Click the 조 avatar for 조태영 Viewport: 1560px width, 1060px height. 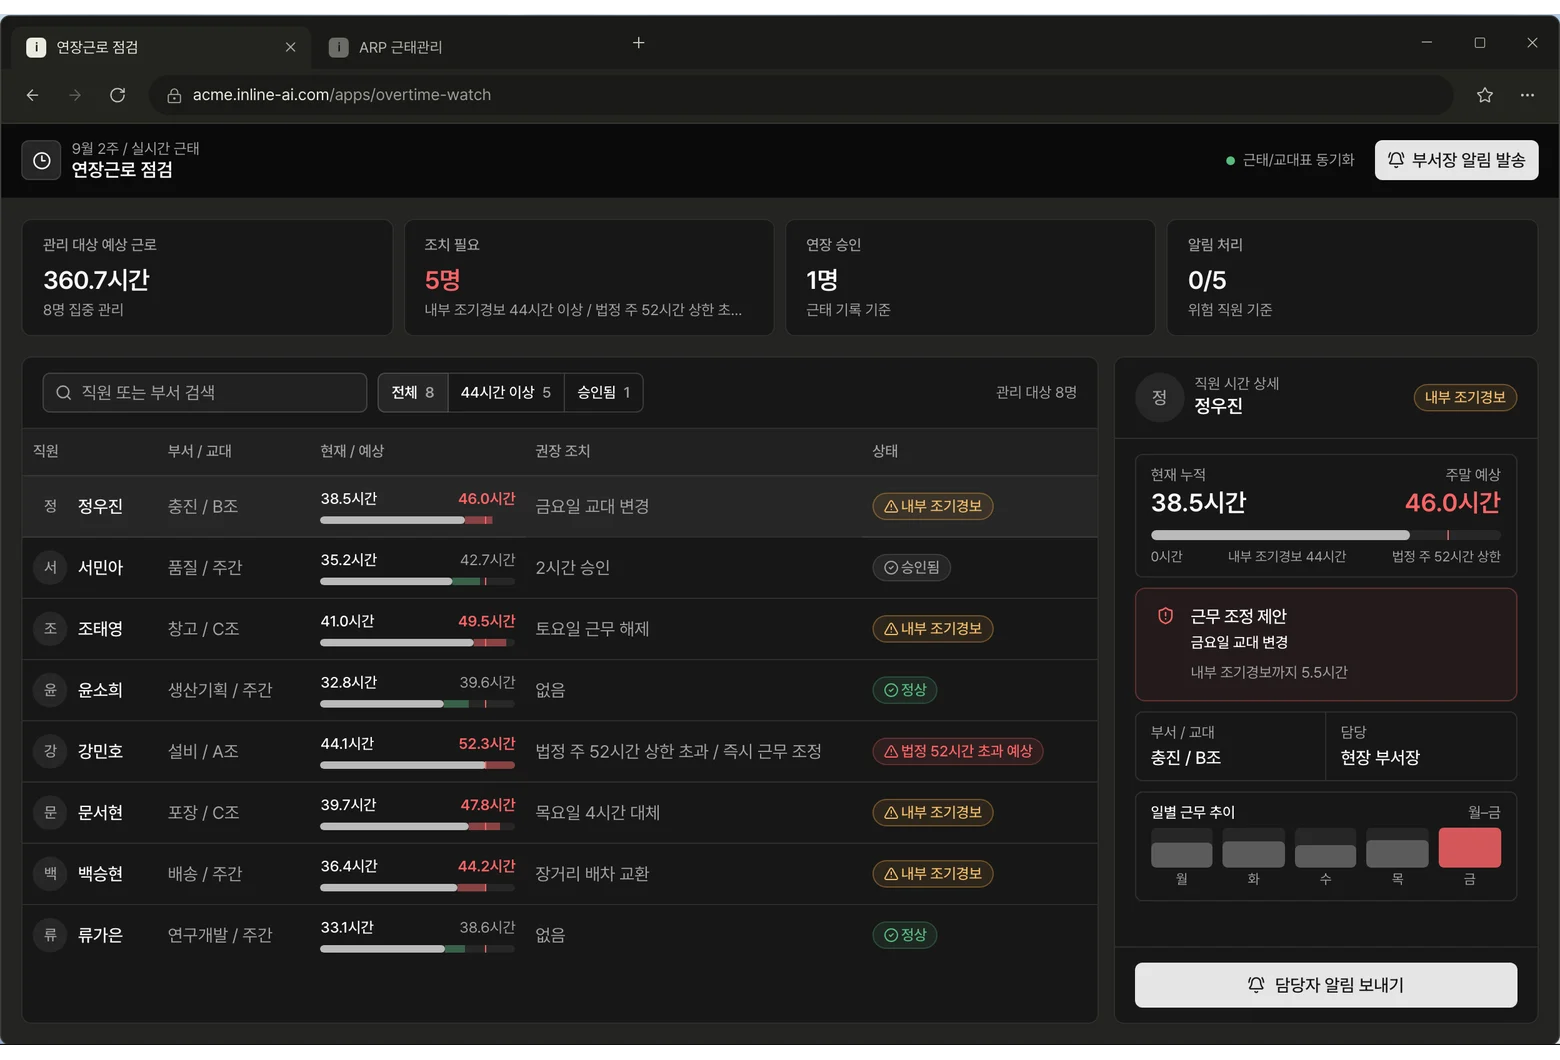[50, 629]
